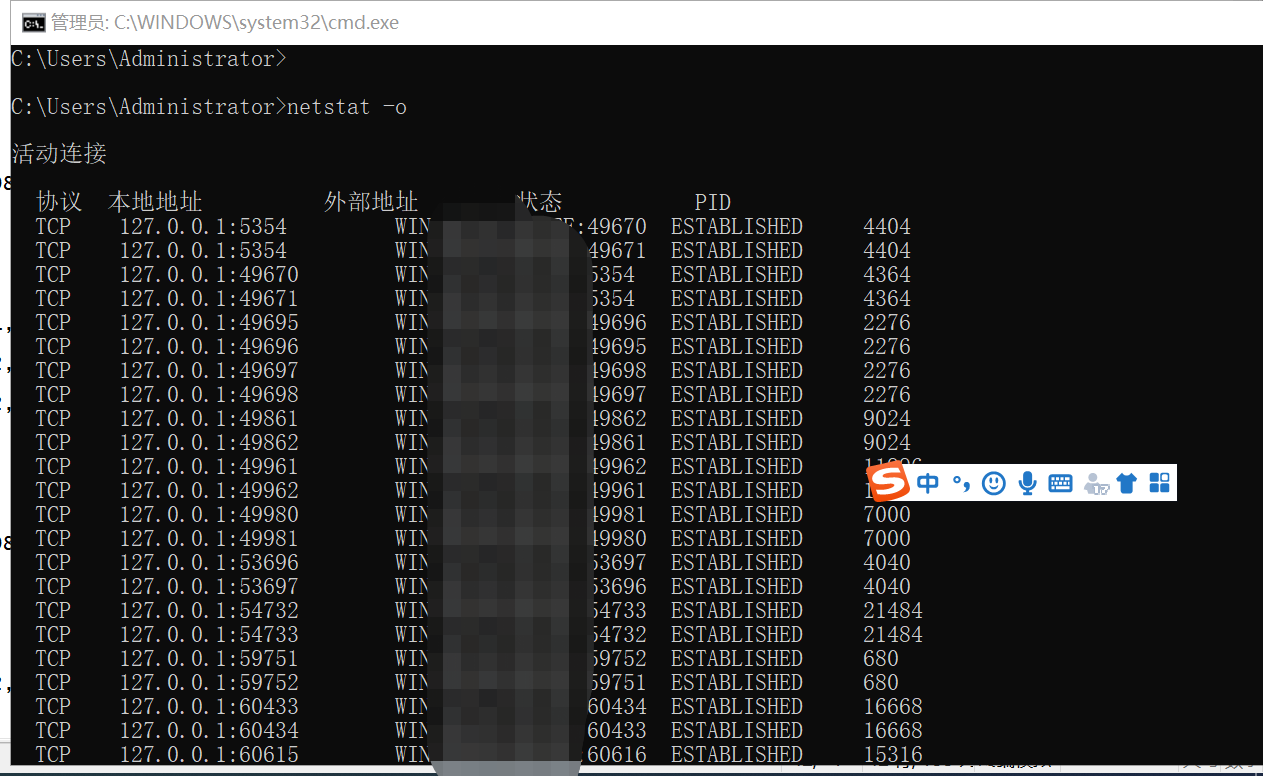Viewport: 1263px width, 776px height.
Task: Open the Sogou soft keyboard
Action: (x=1060, y=483)
